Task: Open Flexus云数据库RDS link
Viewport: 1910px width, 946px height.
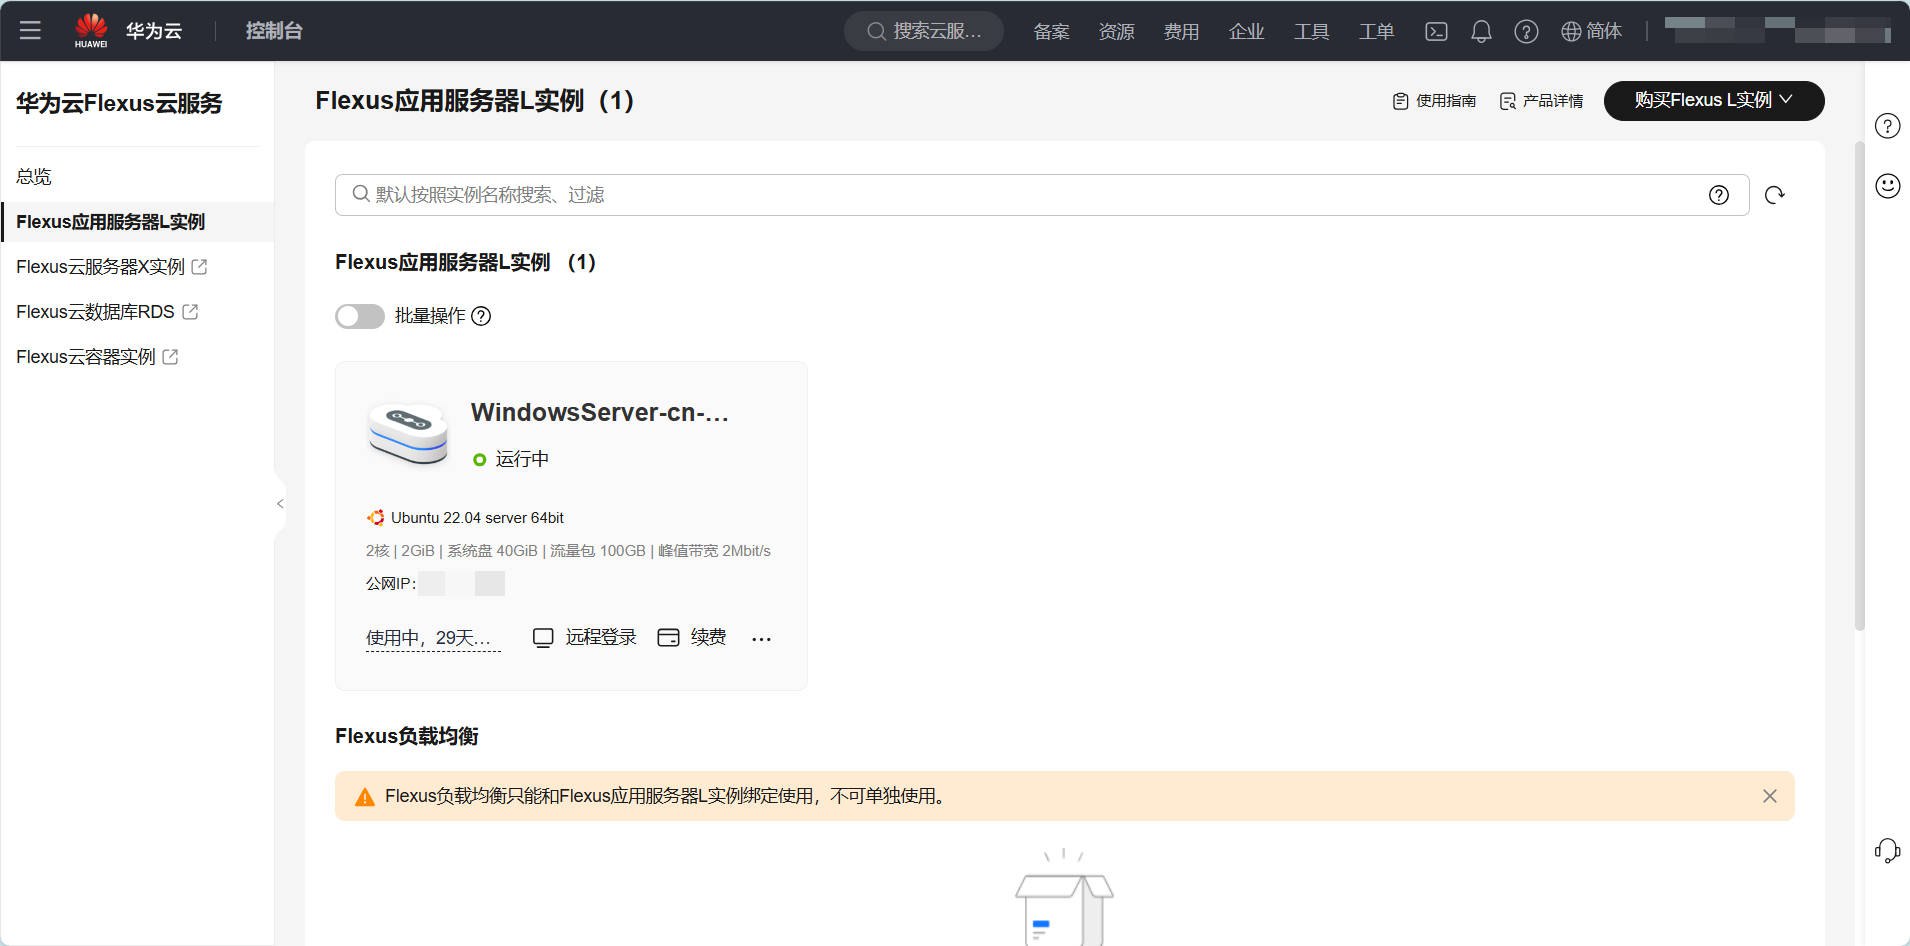Action: coord(95,312)
